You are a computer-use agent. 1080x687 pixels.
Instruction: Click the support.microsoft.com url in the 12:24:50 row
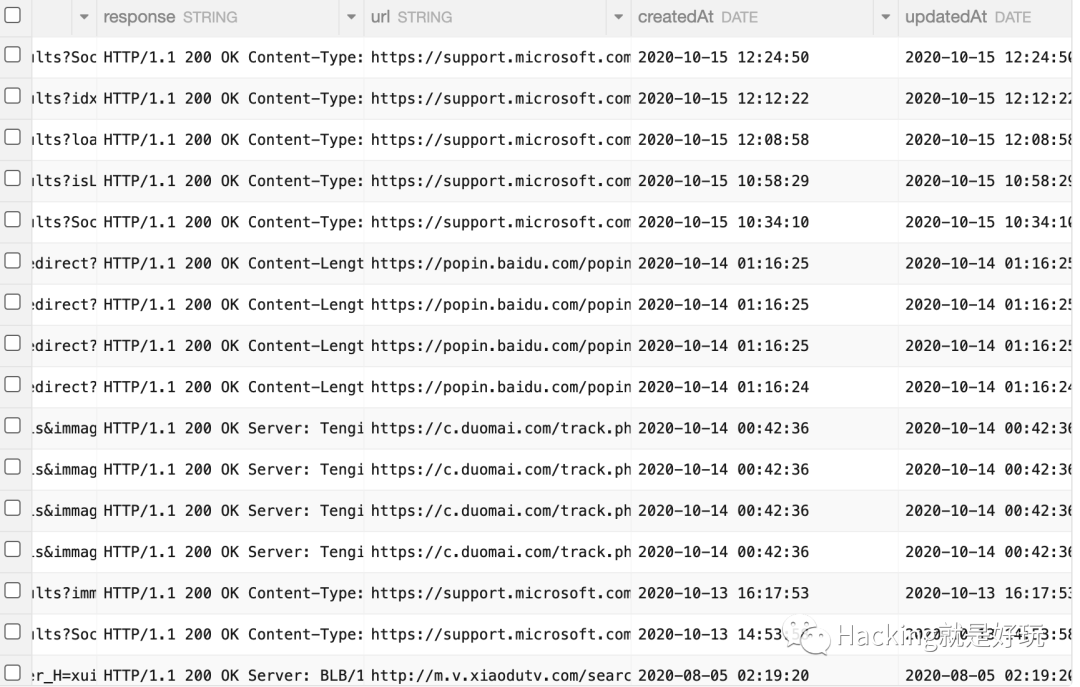[501, 57]
